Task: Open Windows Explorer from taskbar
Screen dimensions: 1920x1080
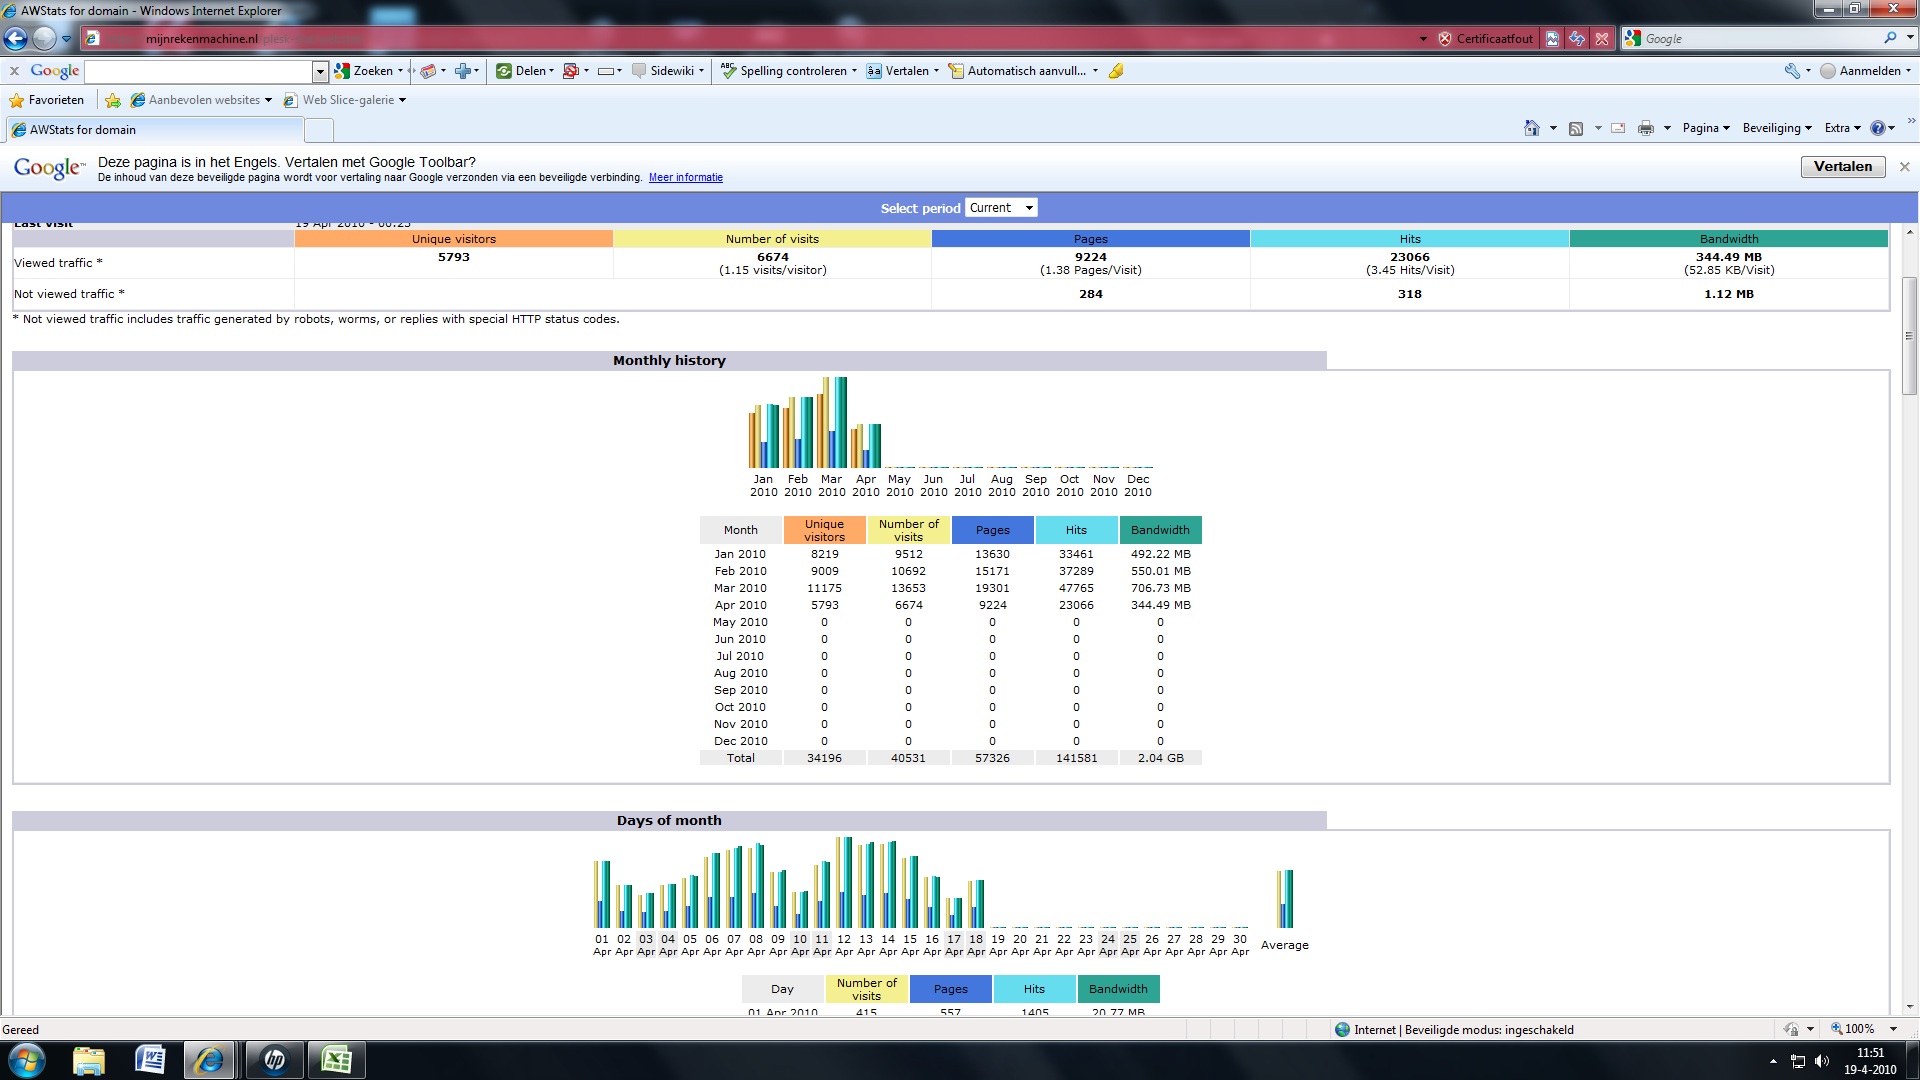Action: point(88,1060)
